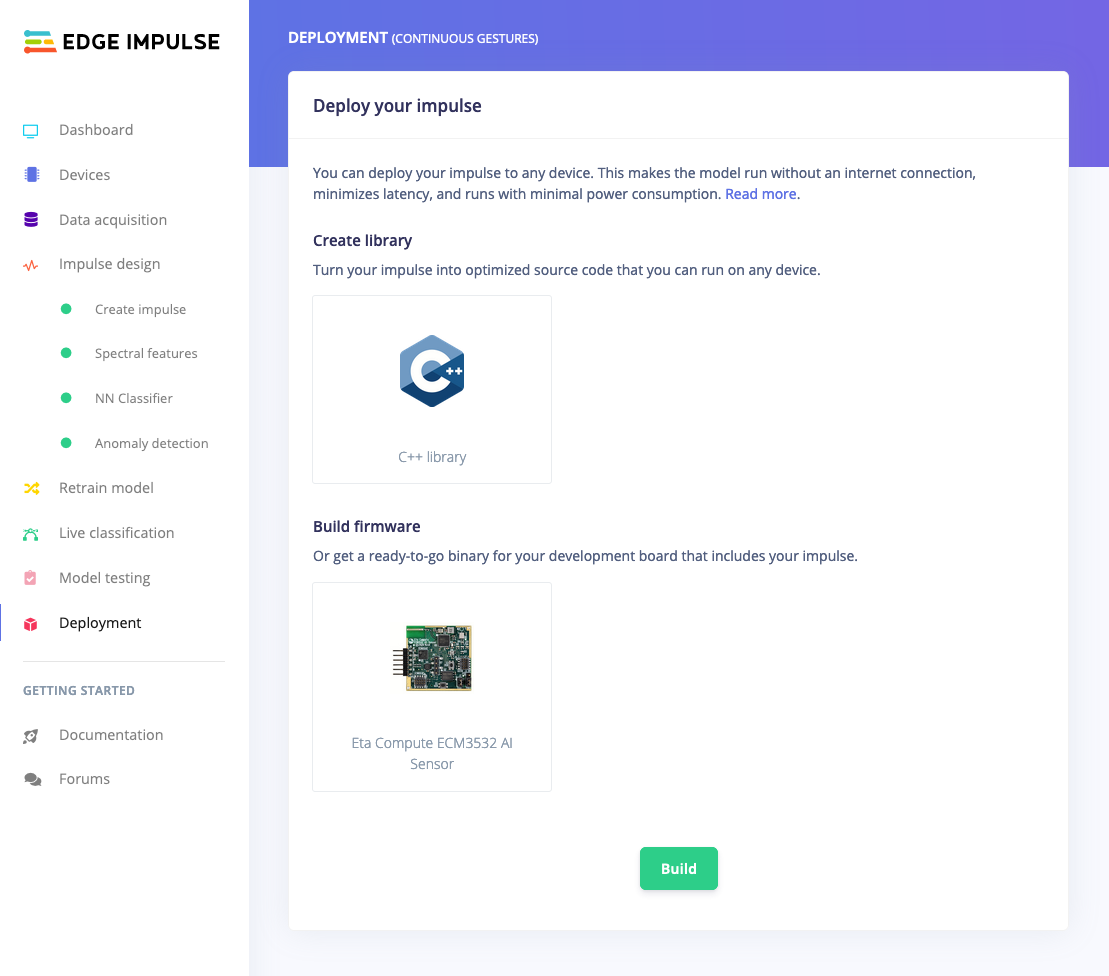
Task: Click the Edge Impulse logo
Action: 122,42
